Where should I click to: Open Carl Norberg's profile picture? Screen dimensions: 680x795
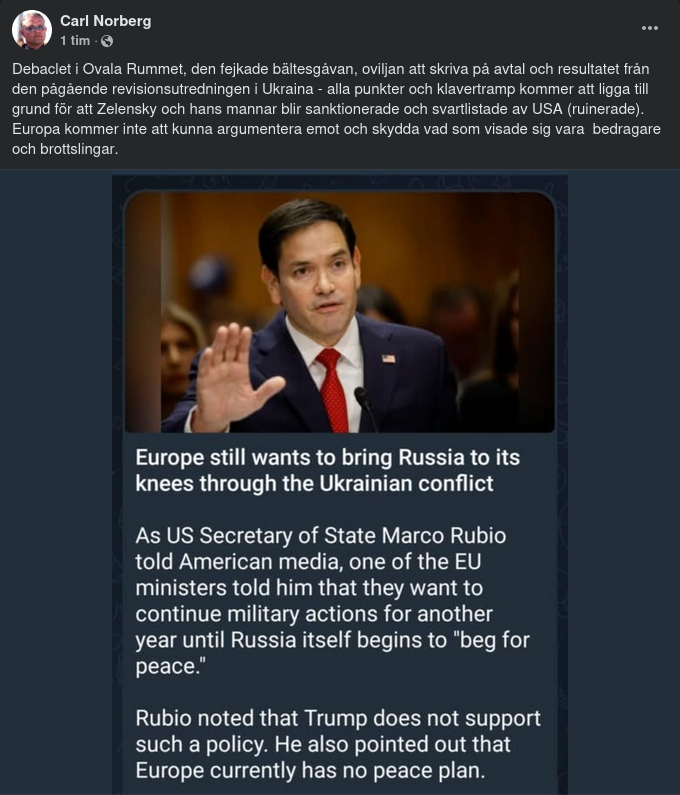pyautogui.click(x=32, y=30)
